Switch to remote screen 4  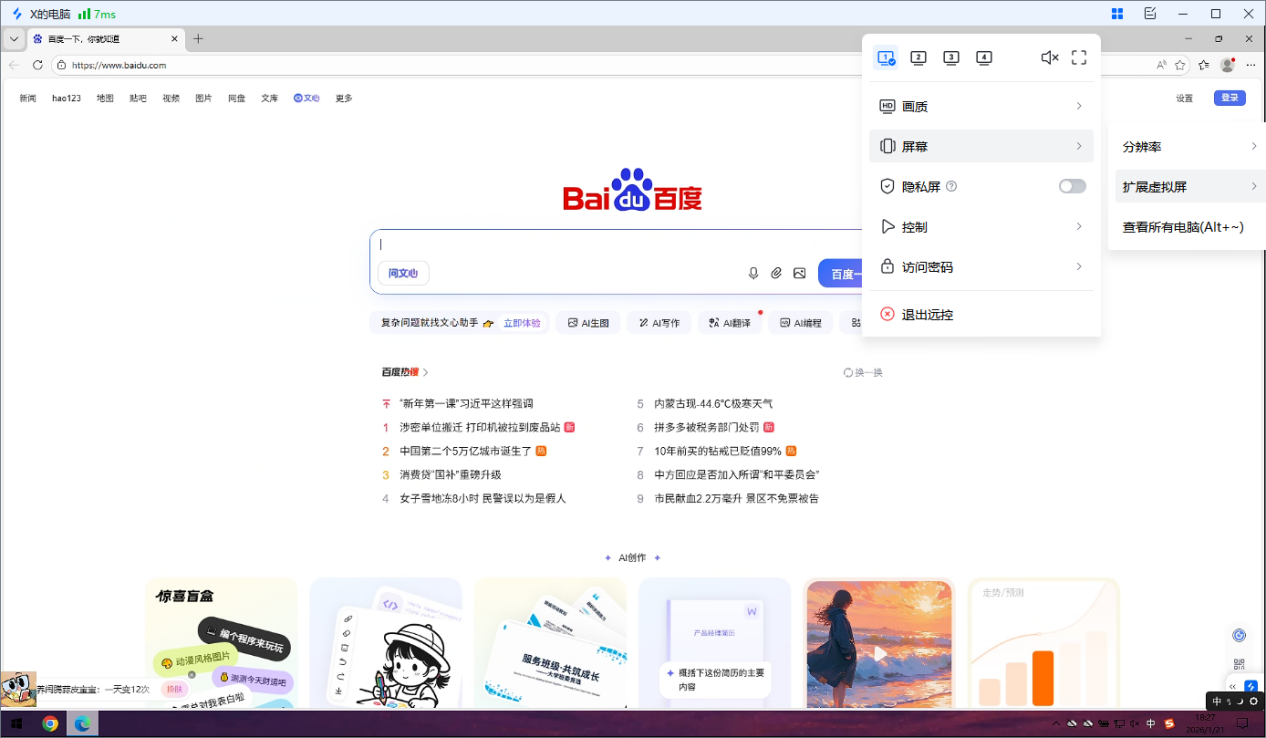tap(984, 58)
